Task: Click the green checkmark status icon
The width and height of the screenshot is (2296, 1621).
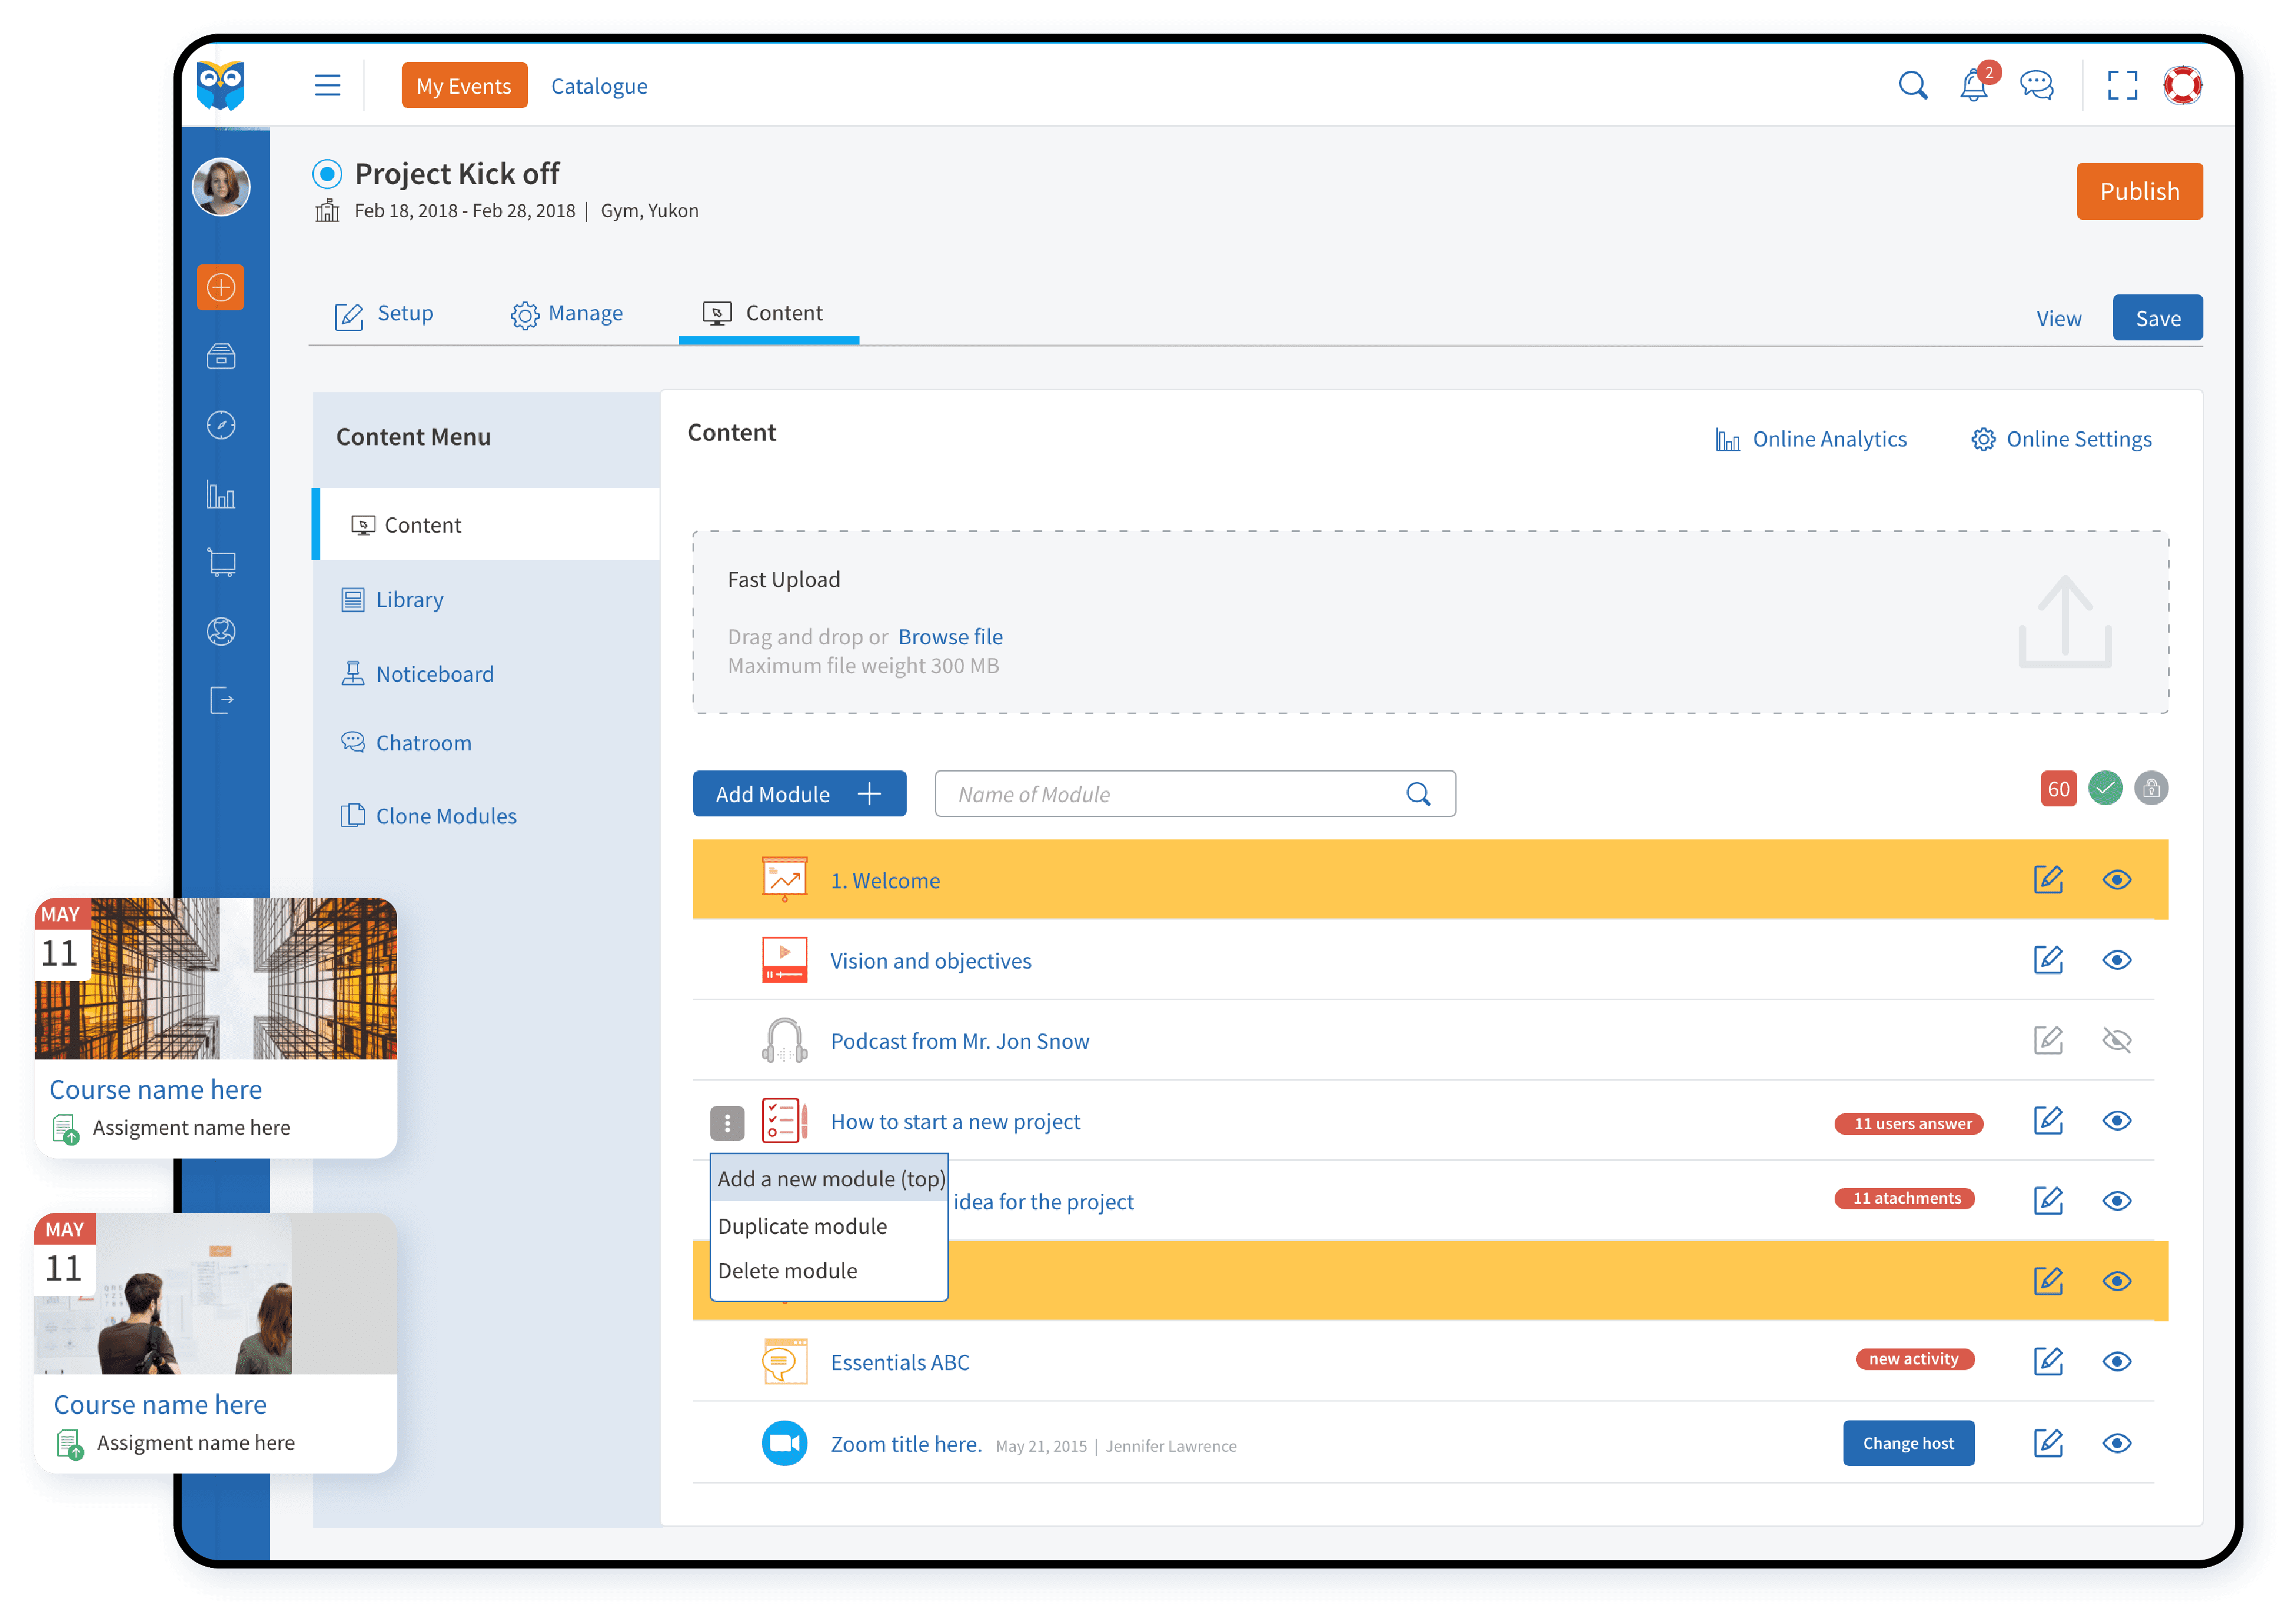Action: (x=2104, y=789)
